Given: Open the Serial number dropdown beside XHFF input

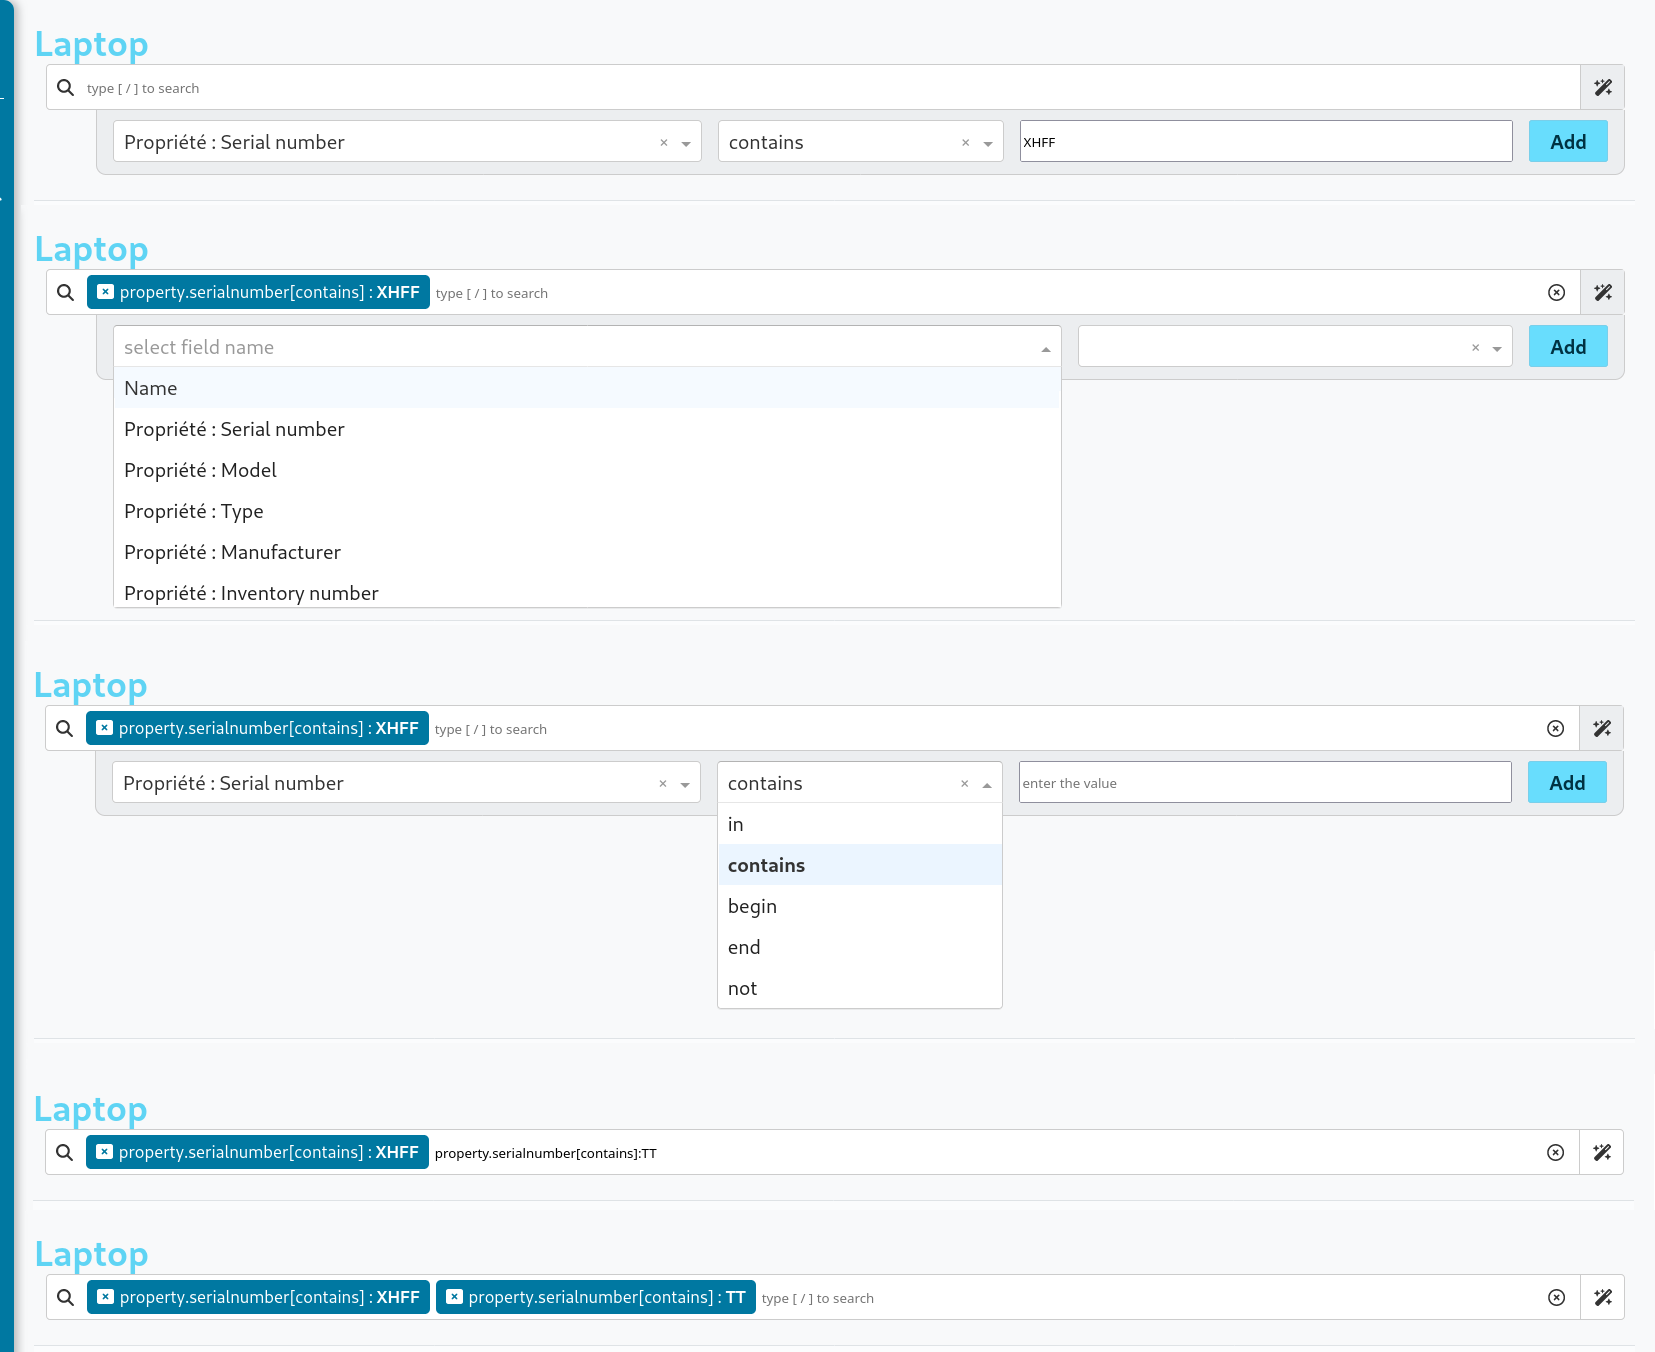Looking at the screenshot, I should click(686, 143).
